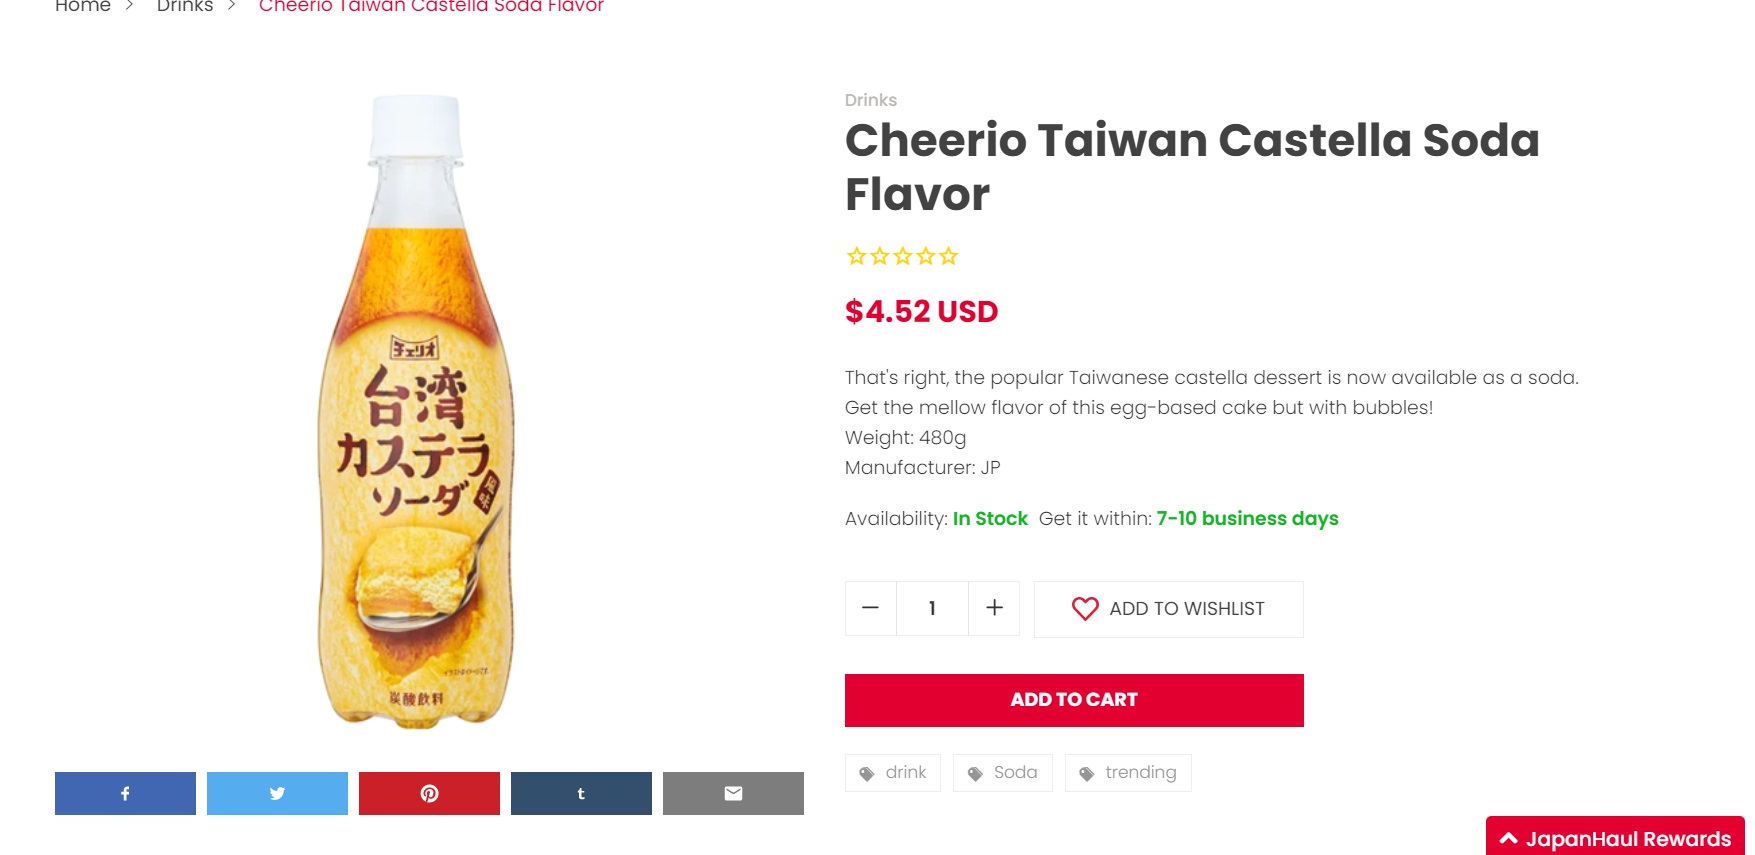Share product via email icon
The width and height of the screenshot is (1755, 855).
click(x=733, y=793)
